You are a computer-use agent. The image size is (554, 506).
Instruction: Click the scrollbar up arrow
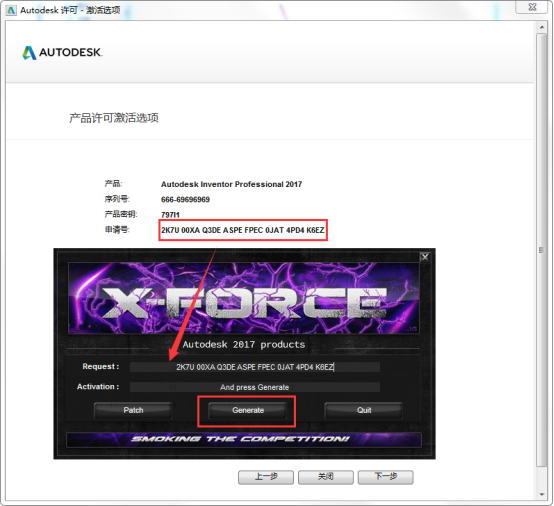point(541,27)
